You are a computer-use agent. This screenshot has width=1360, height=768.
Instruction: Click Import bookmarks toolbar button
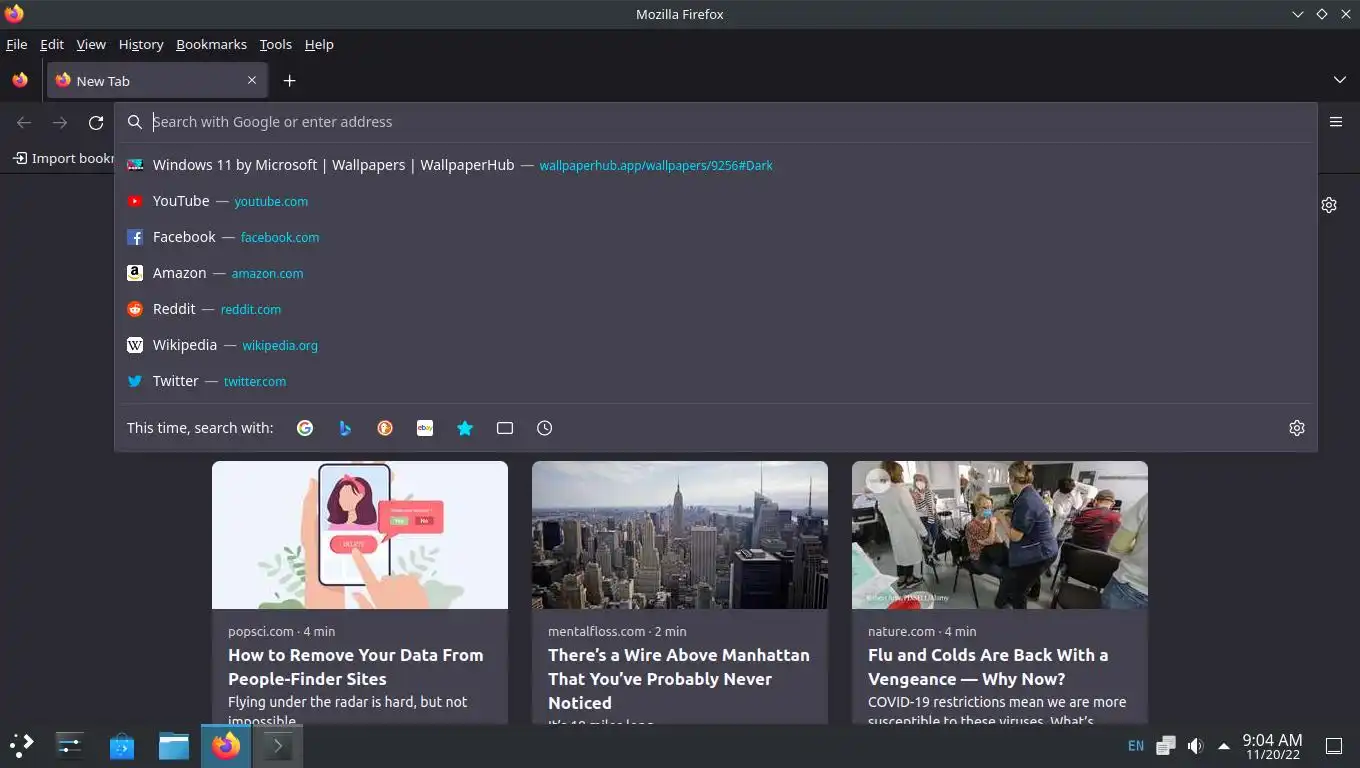[63, 158]
